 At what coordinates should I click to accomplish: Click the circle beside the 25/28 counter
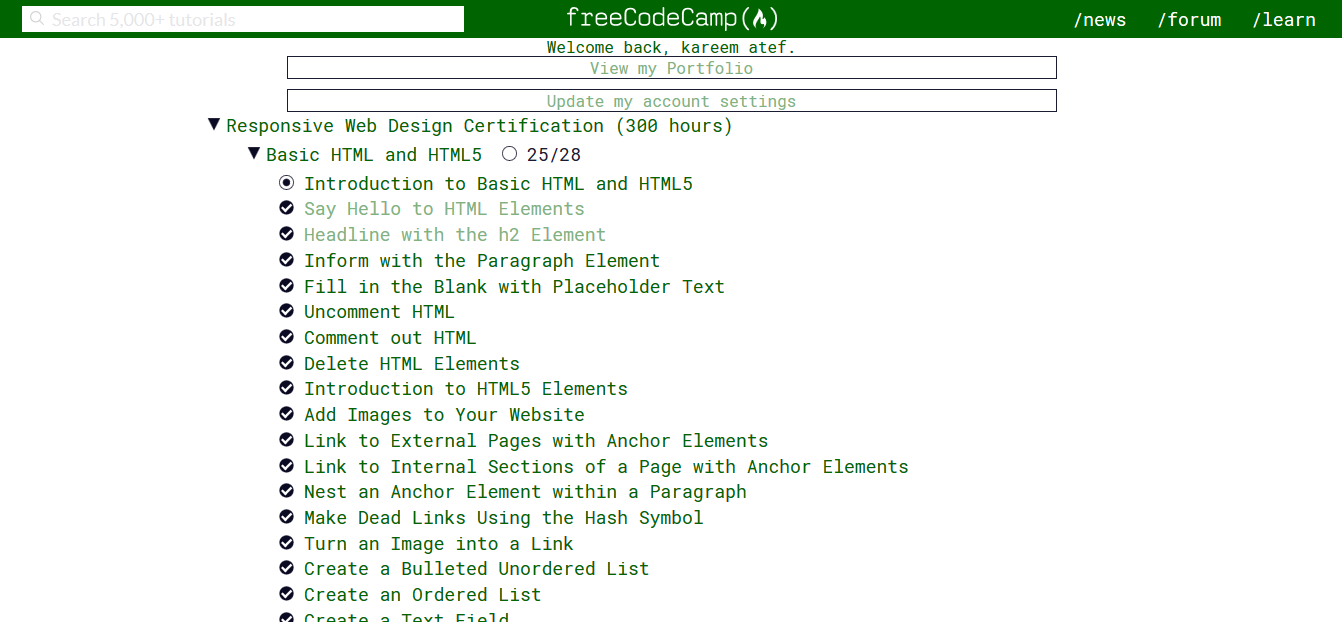click(510, 153)
